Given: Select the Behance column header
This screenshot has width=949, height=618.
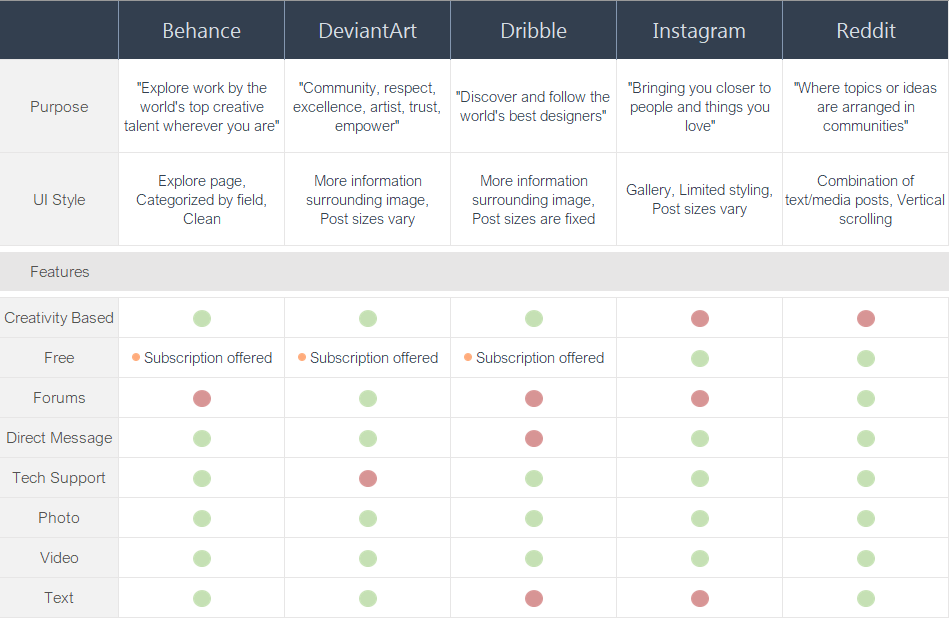Looking at the screenshot, I should click(x=201, y=31).
